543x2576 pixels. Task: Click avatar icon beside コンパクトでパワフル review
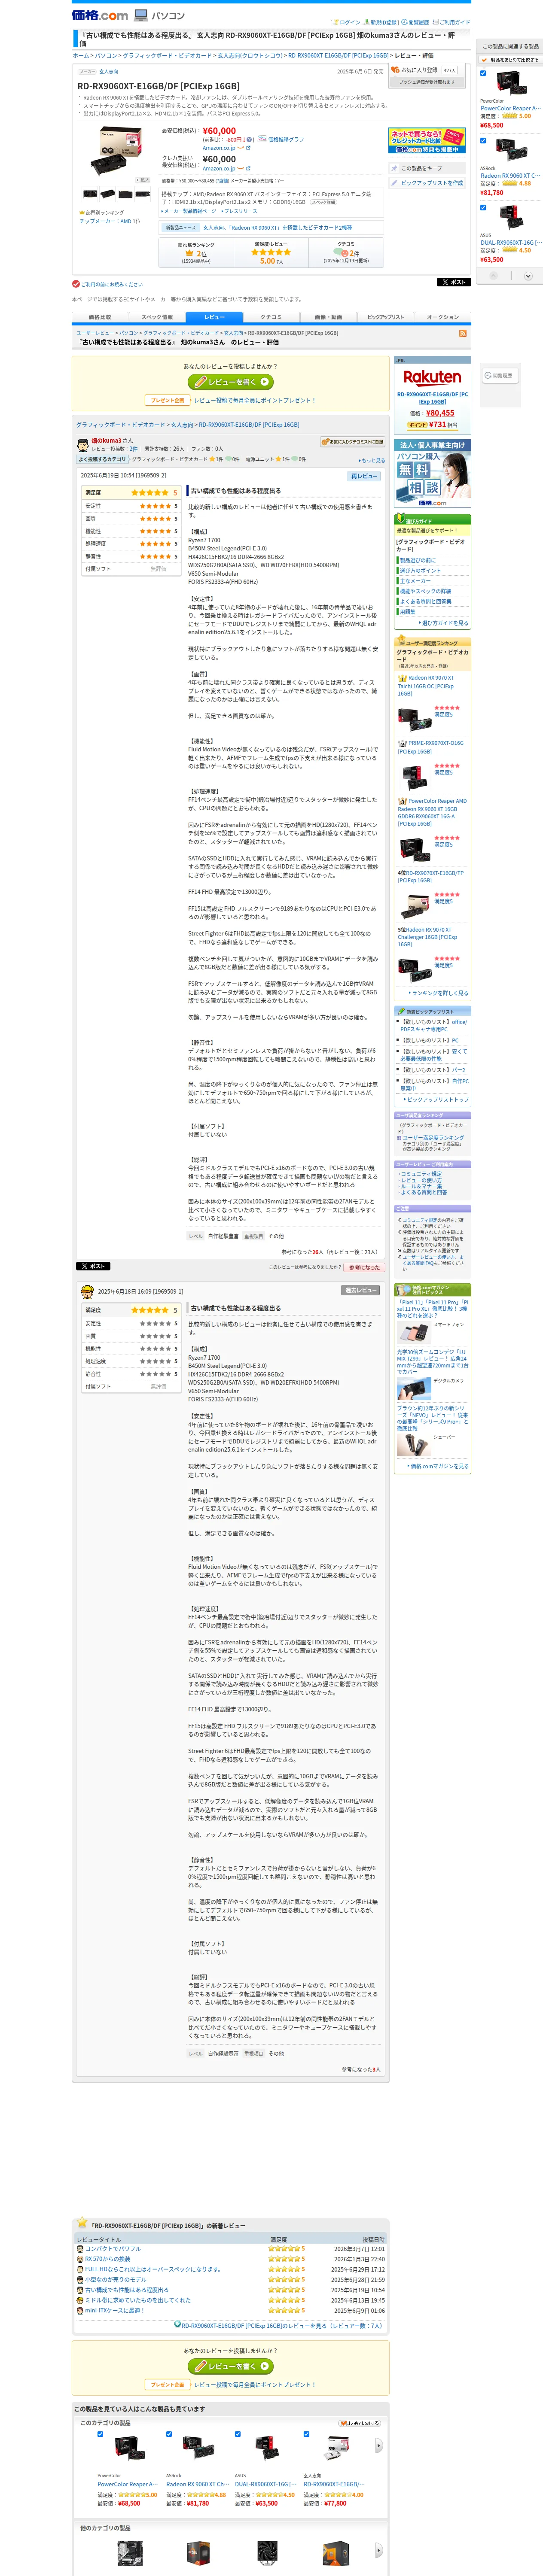pyautogui.click(x=80, y=2249)
